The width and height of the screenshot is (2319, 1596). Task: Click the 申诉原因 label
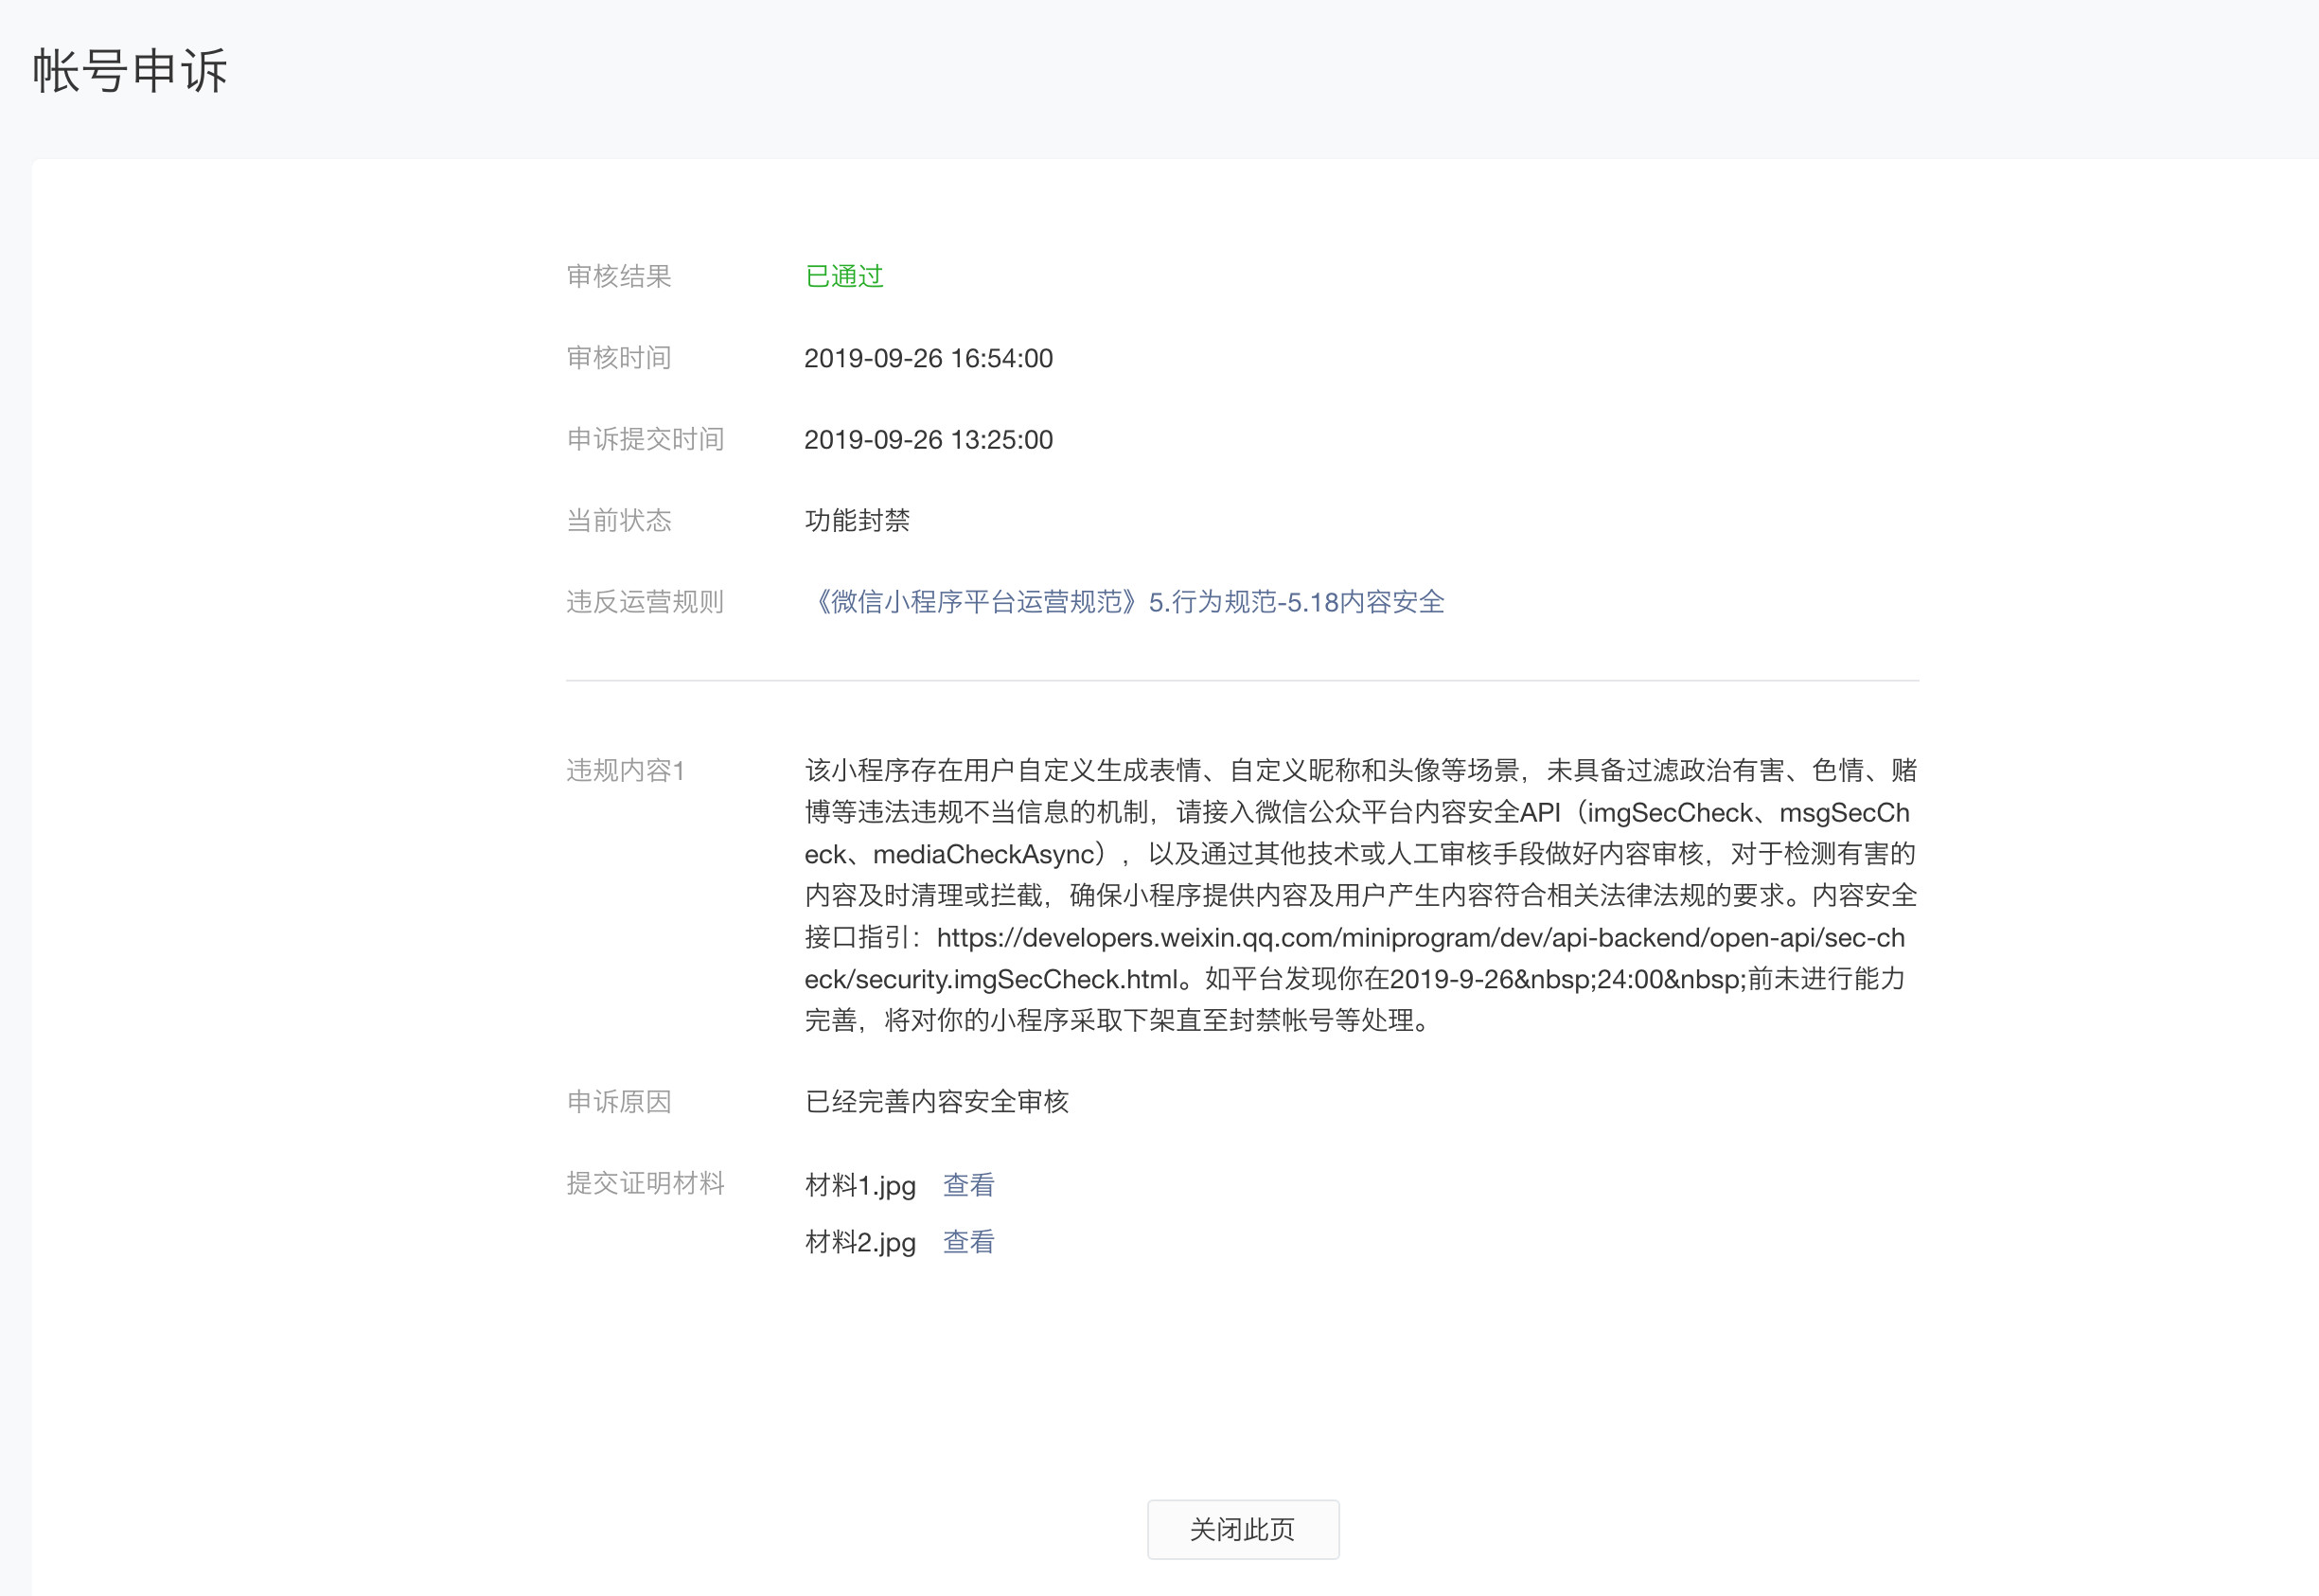tap(619, 1102)
